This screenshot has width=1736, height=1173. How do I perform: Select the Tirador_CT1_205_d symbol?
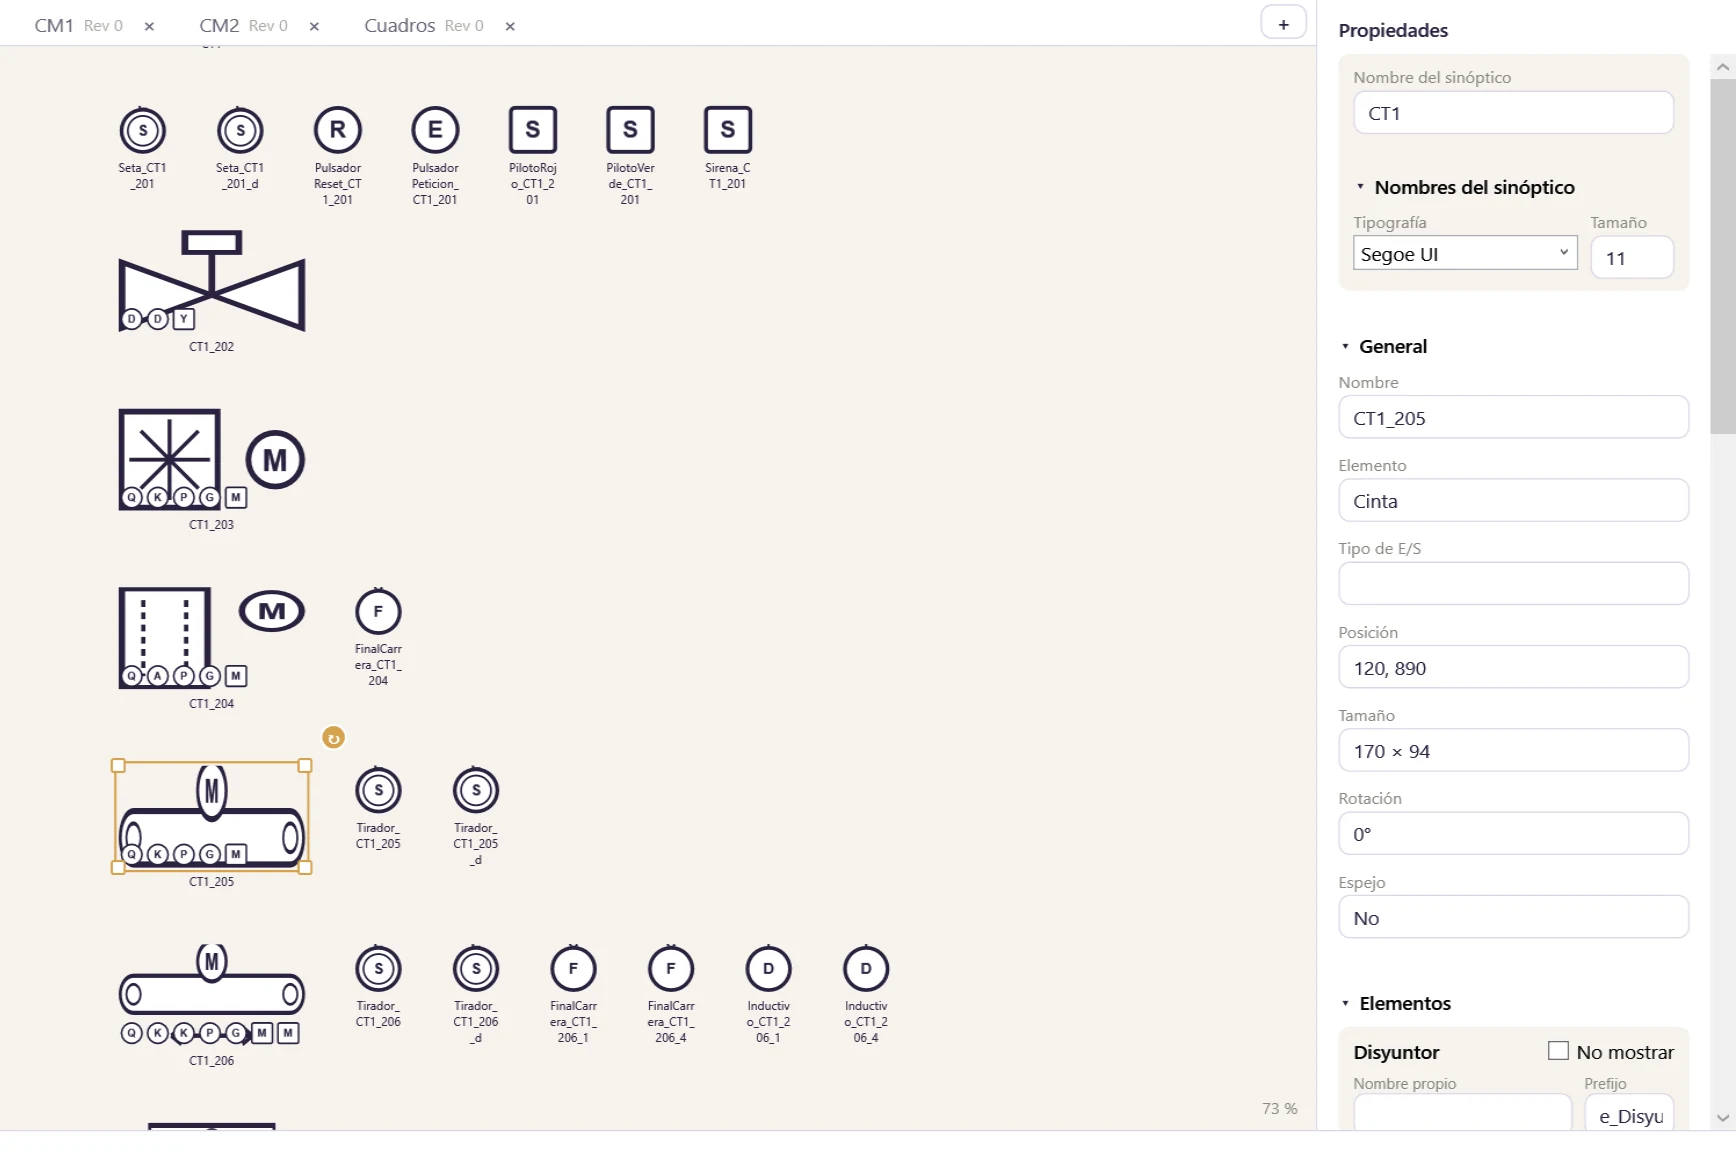click(x=476, y=790)
